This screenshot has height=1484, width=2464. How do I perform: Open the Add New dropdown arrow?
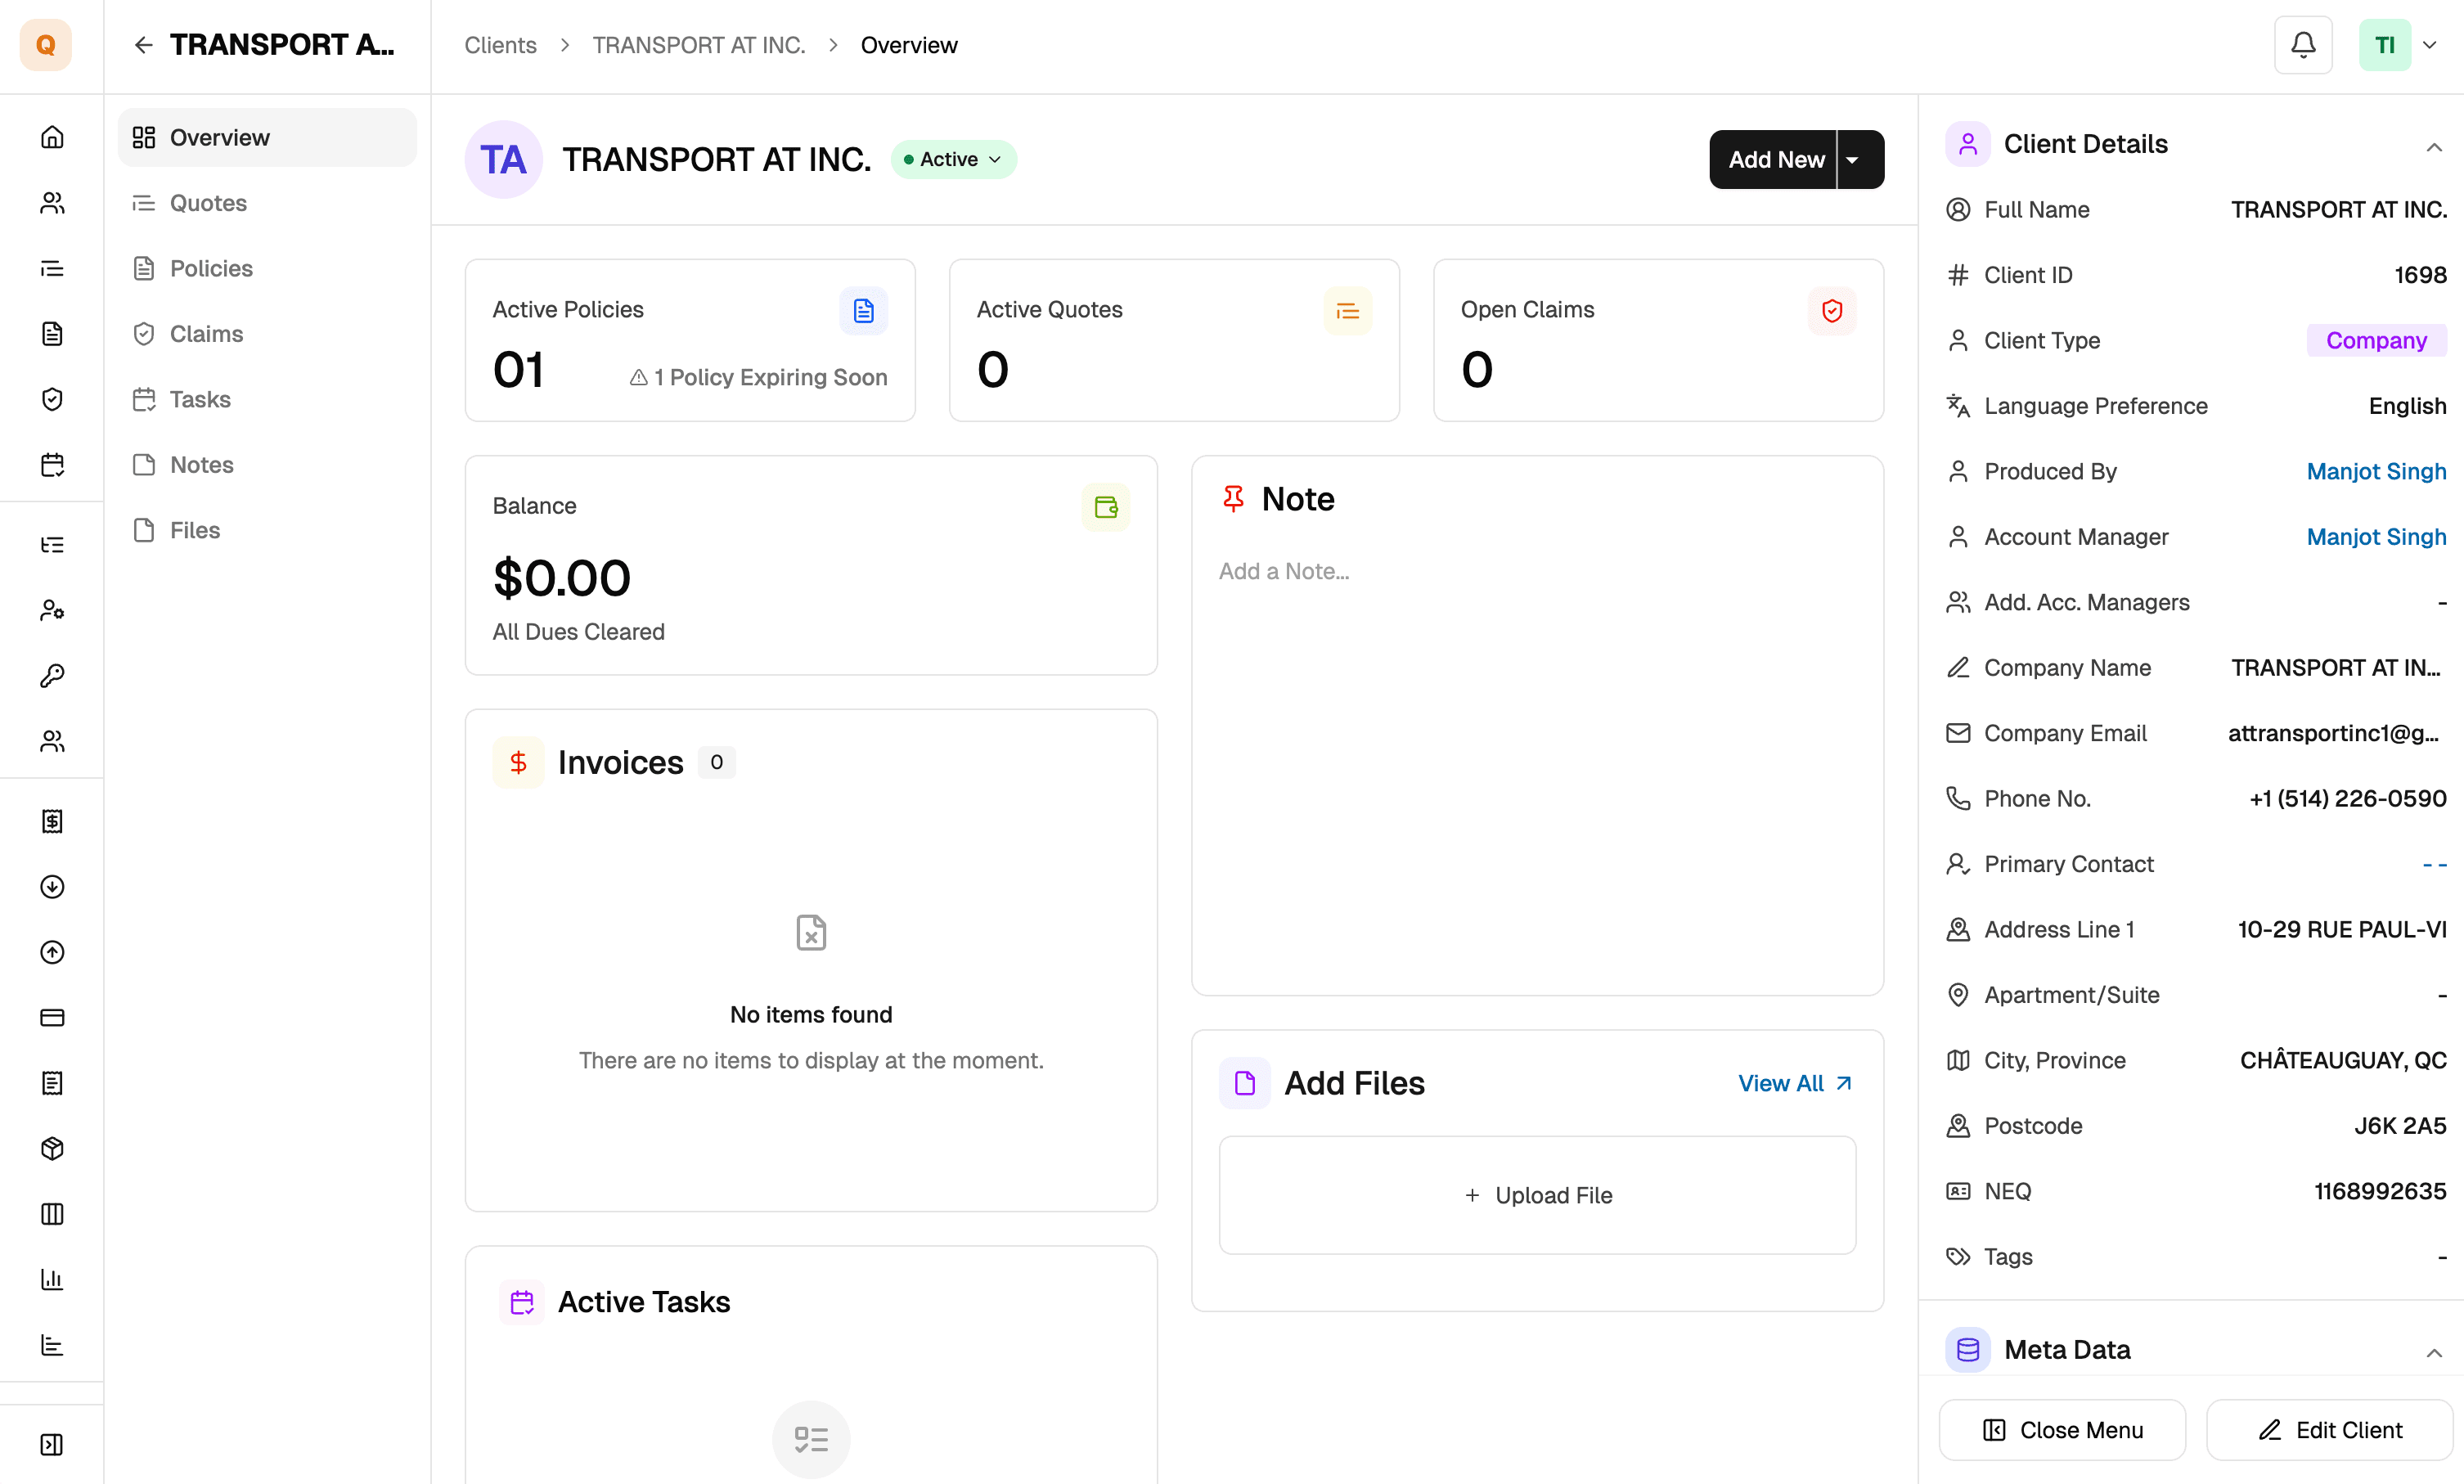pyautogui.click(x=1853, y=159)
